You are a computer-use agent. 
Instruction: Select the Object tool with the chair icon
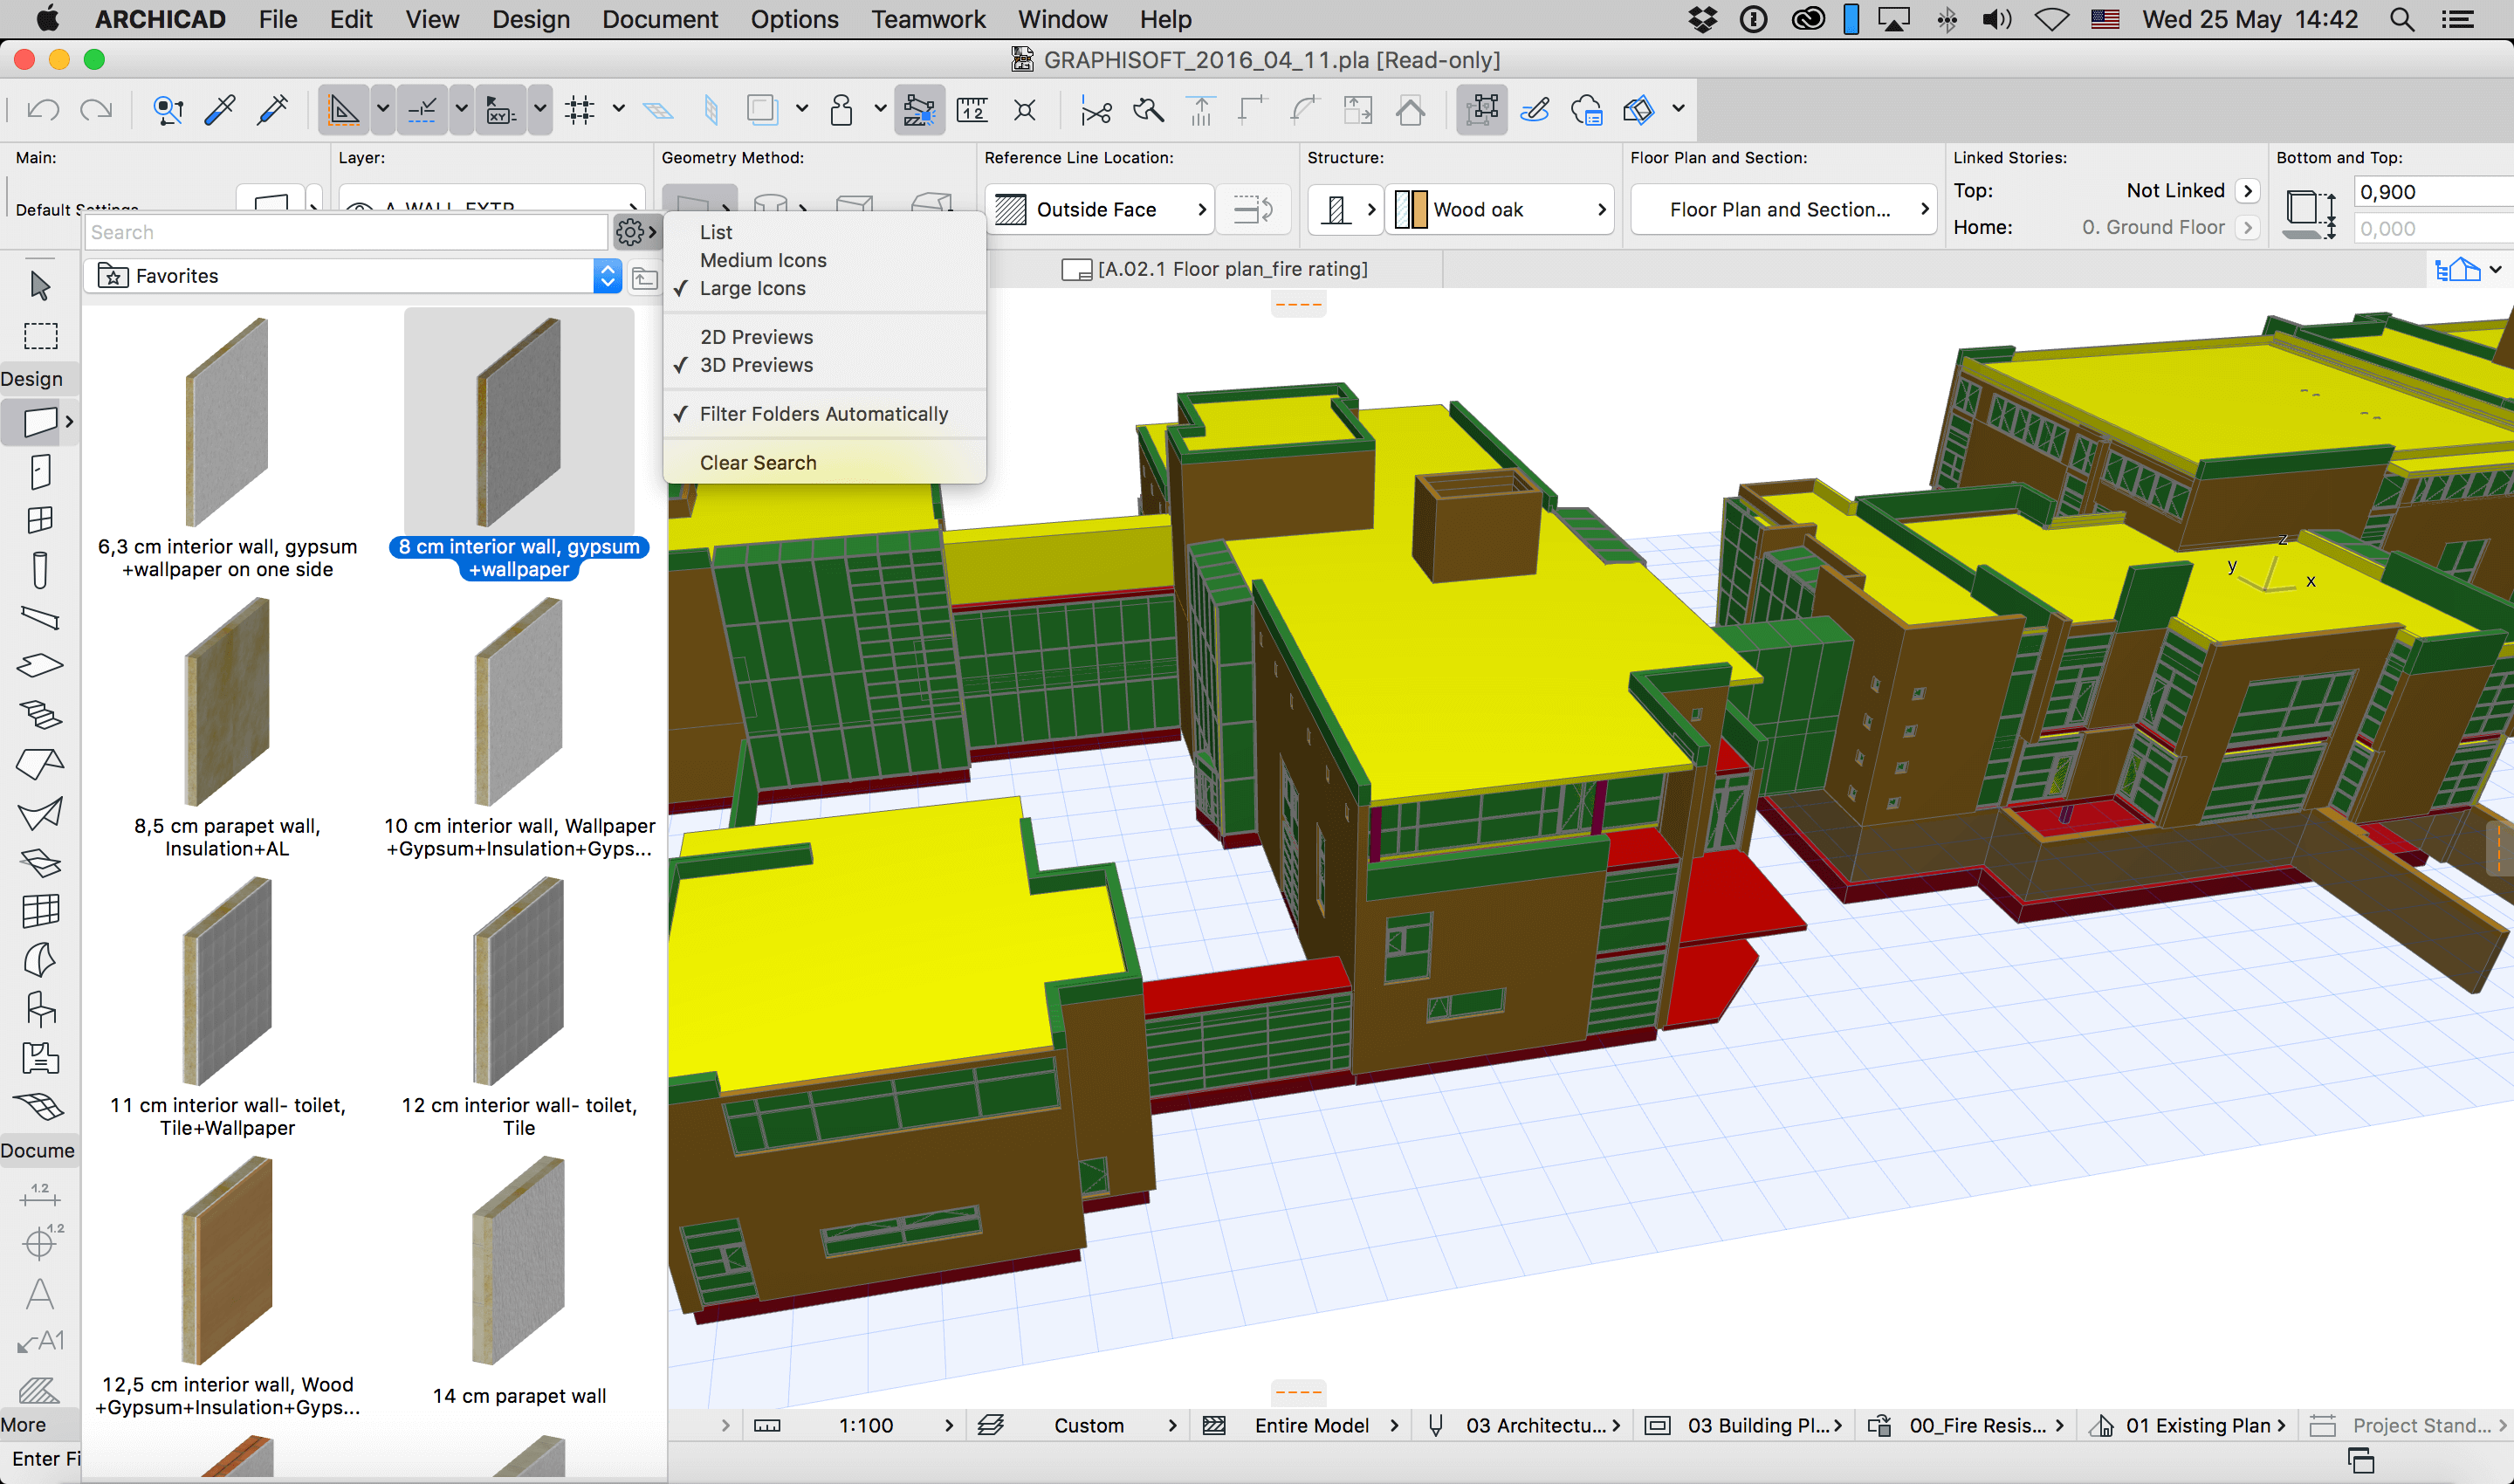click(x=40, y=1010)
